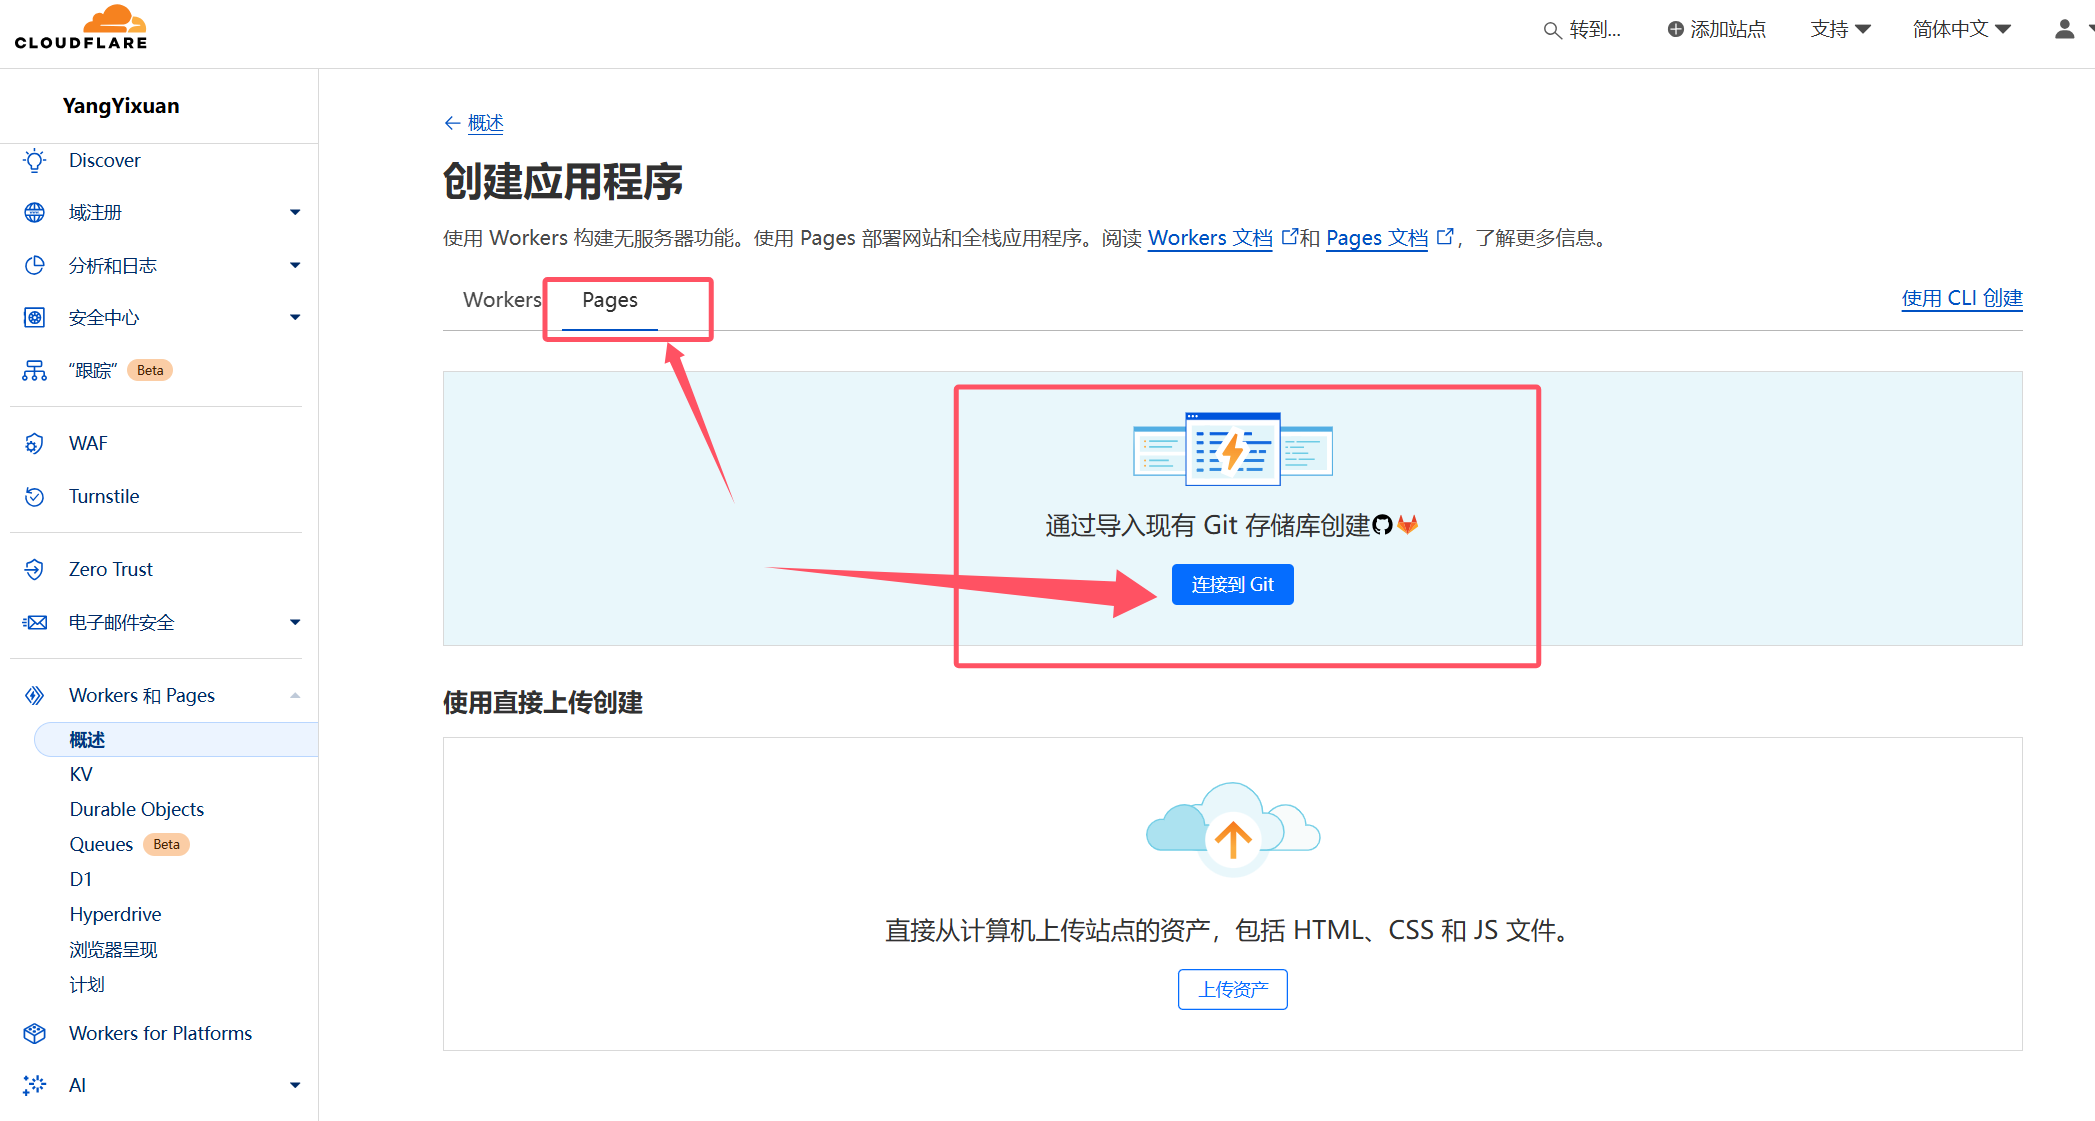Open the user account profile icon
The height and width of the screenshot is (1121, 2095).
click(2064, 29)
